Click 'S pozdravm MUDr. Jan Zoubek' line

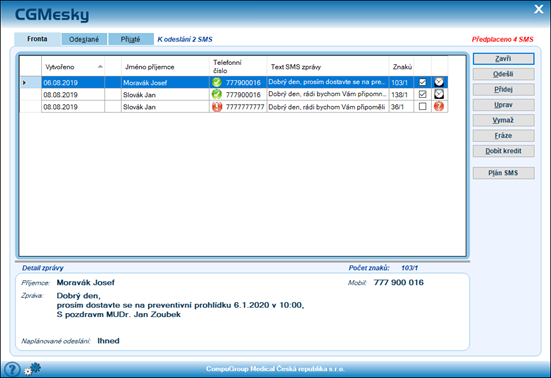(x=119, y=314)
